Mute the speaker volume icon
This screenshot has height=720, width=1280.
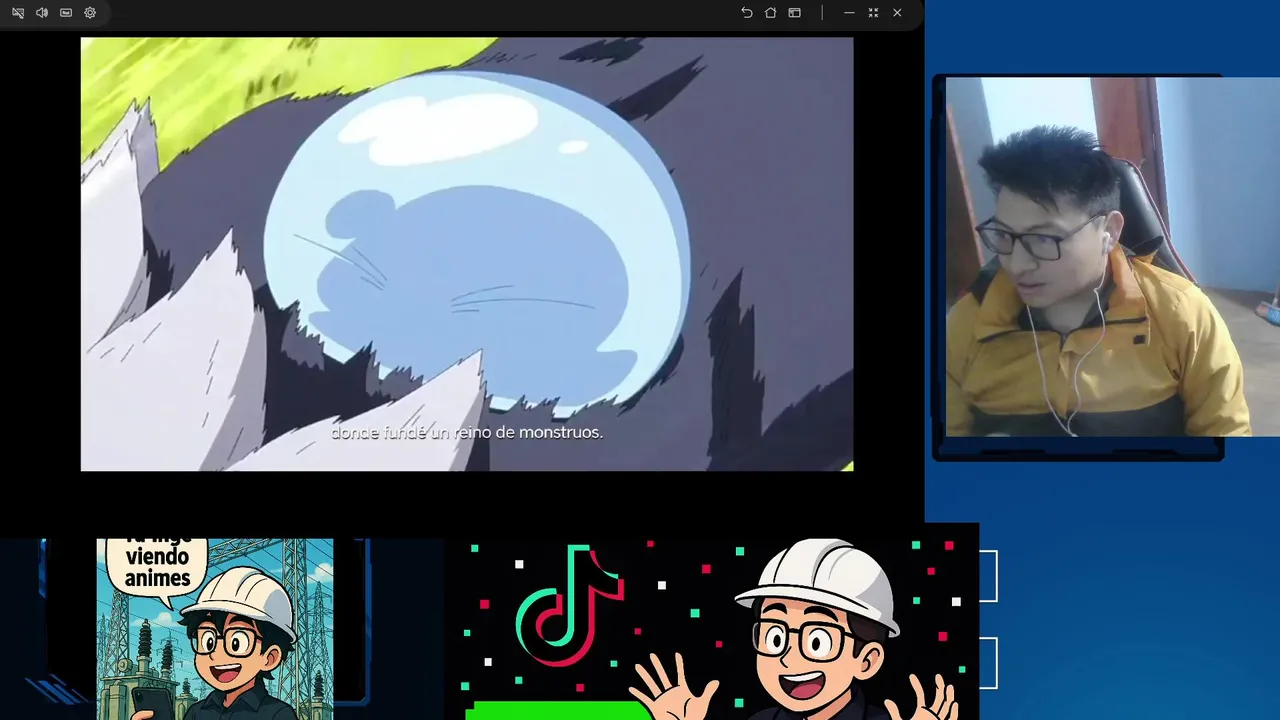click(42, 13)
